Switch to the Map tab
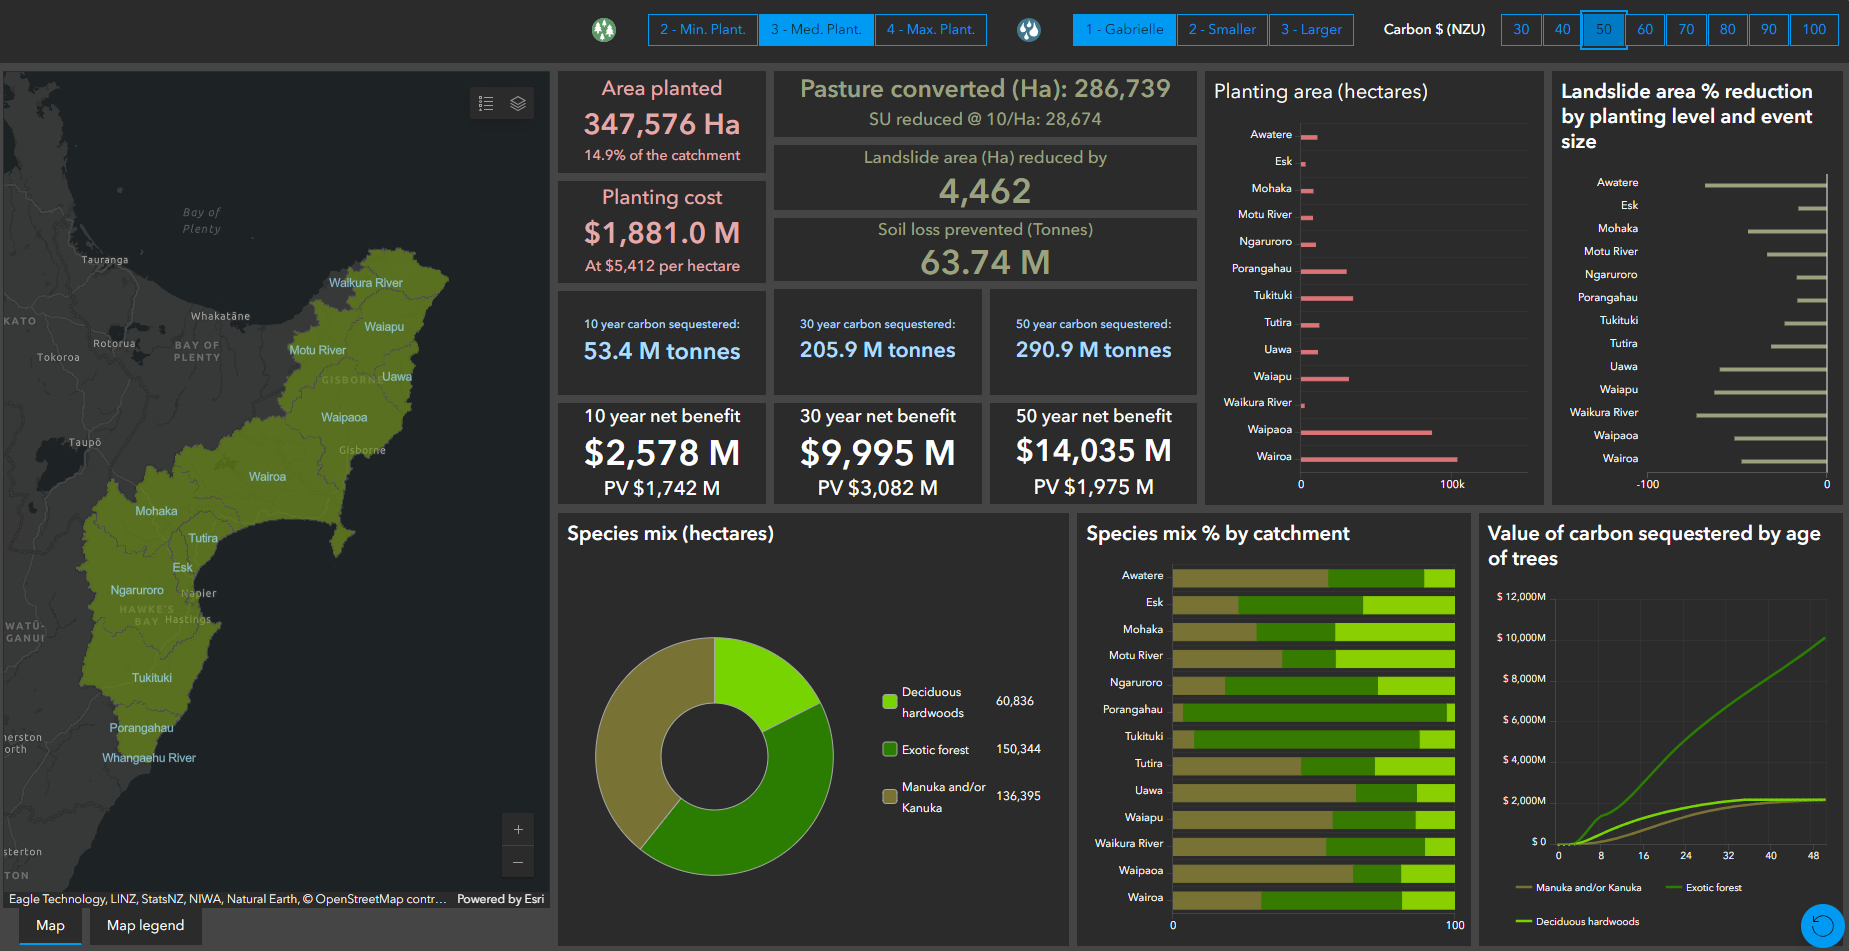 click(x=50, y=926)
